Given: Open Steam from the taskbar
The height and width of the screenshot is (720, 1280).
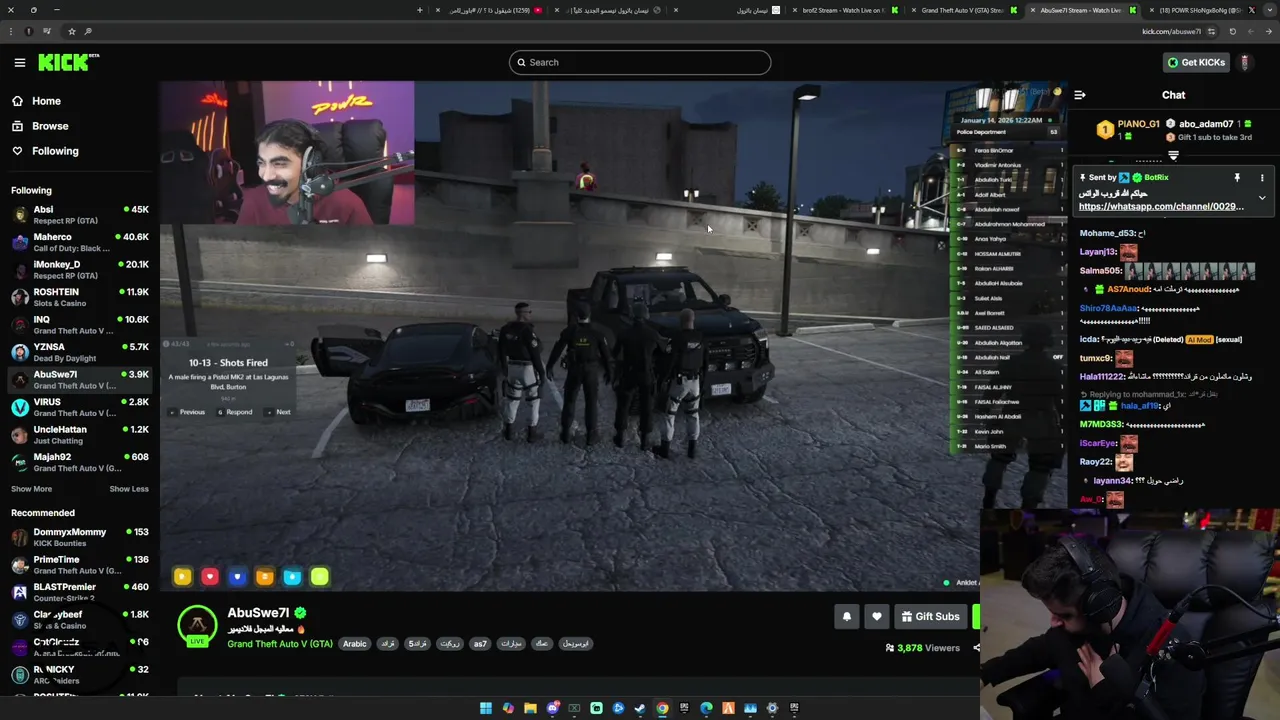Looking at the screenshot, I should pyautogui.click(x=640, y=708).
